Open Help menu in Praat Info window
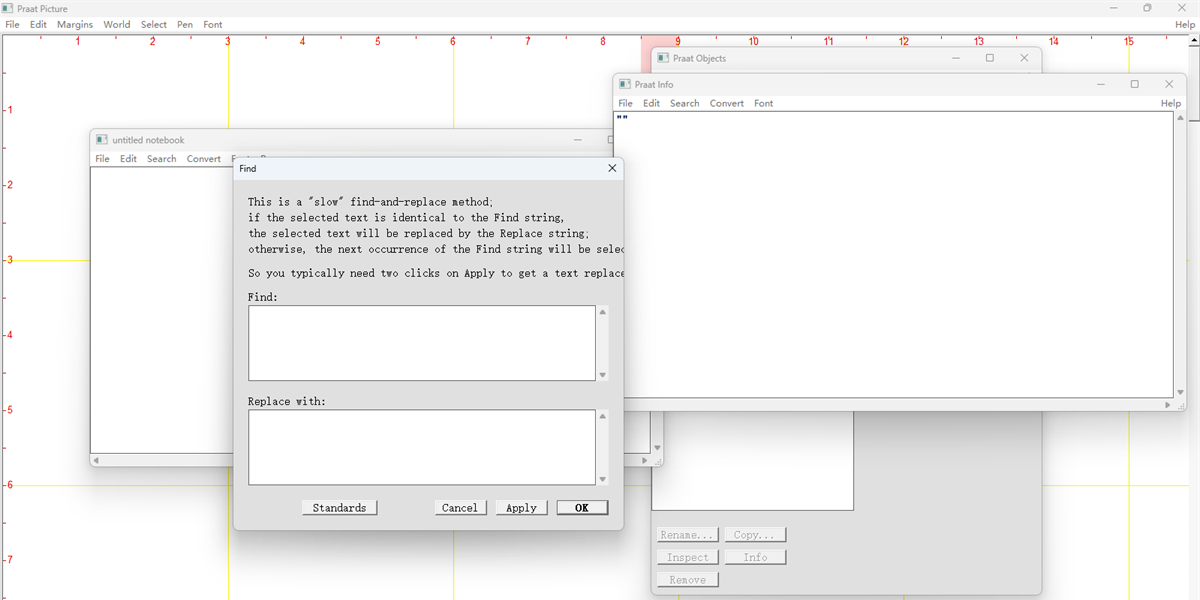Viewport: 1200px width, 600px height. 1170,104
